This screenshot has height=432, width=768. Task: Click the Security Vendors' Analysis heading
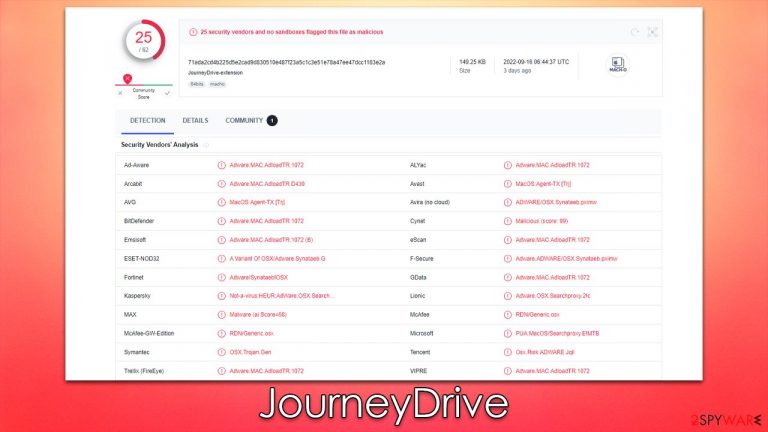point(160,145)
